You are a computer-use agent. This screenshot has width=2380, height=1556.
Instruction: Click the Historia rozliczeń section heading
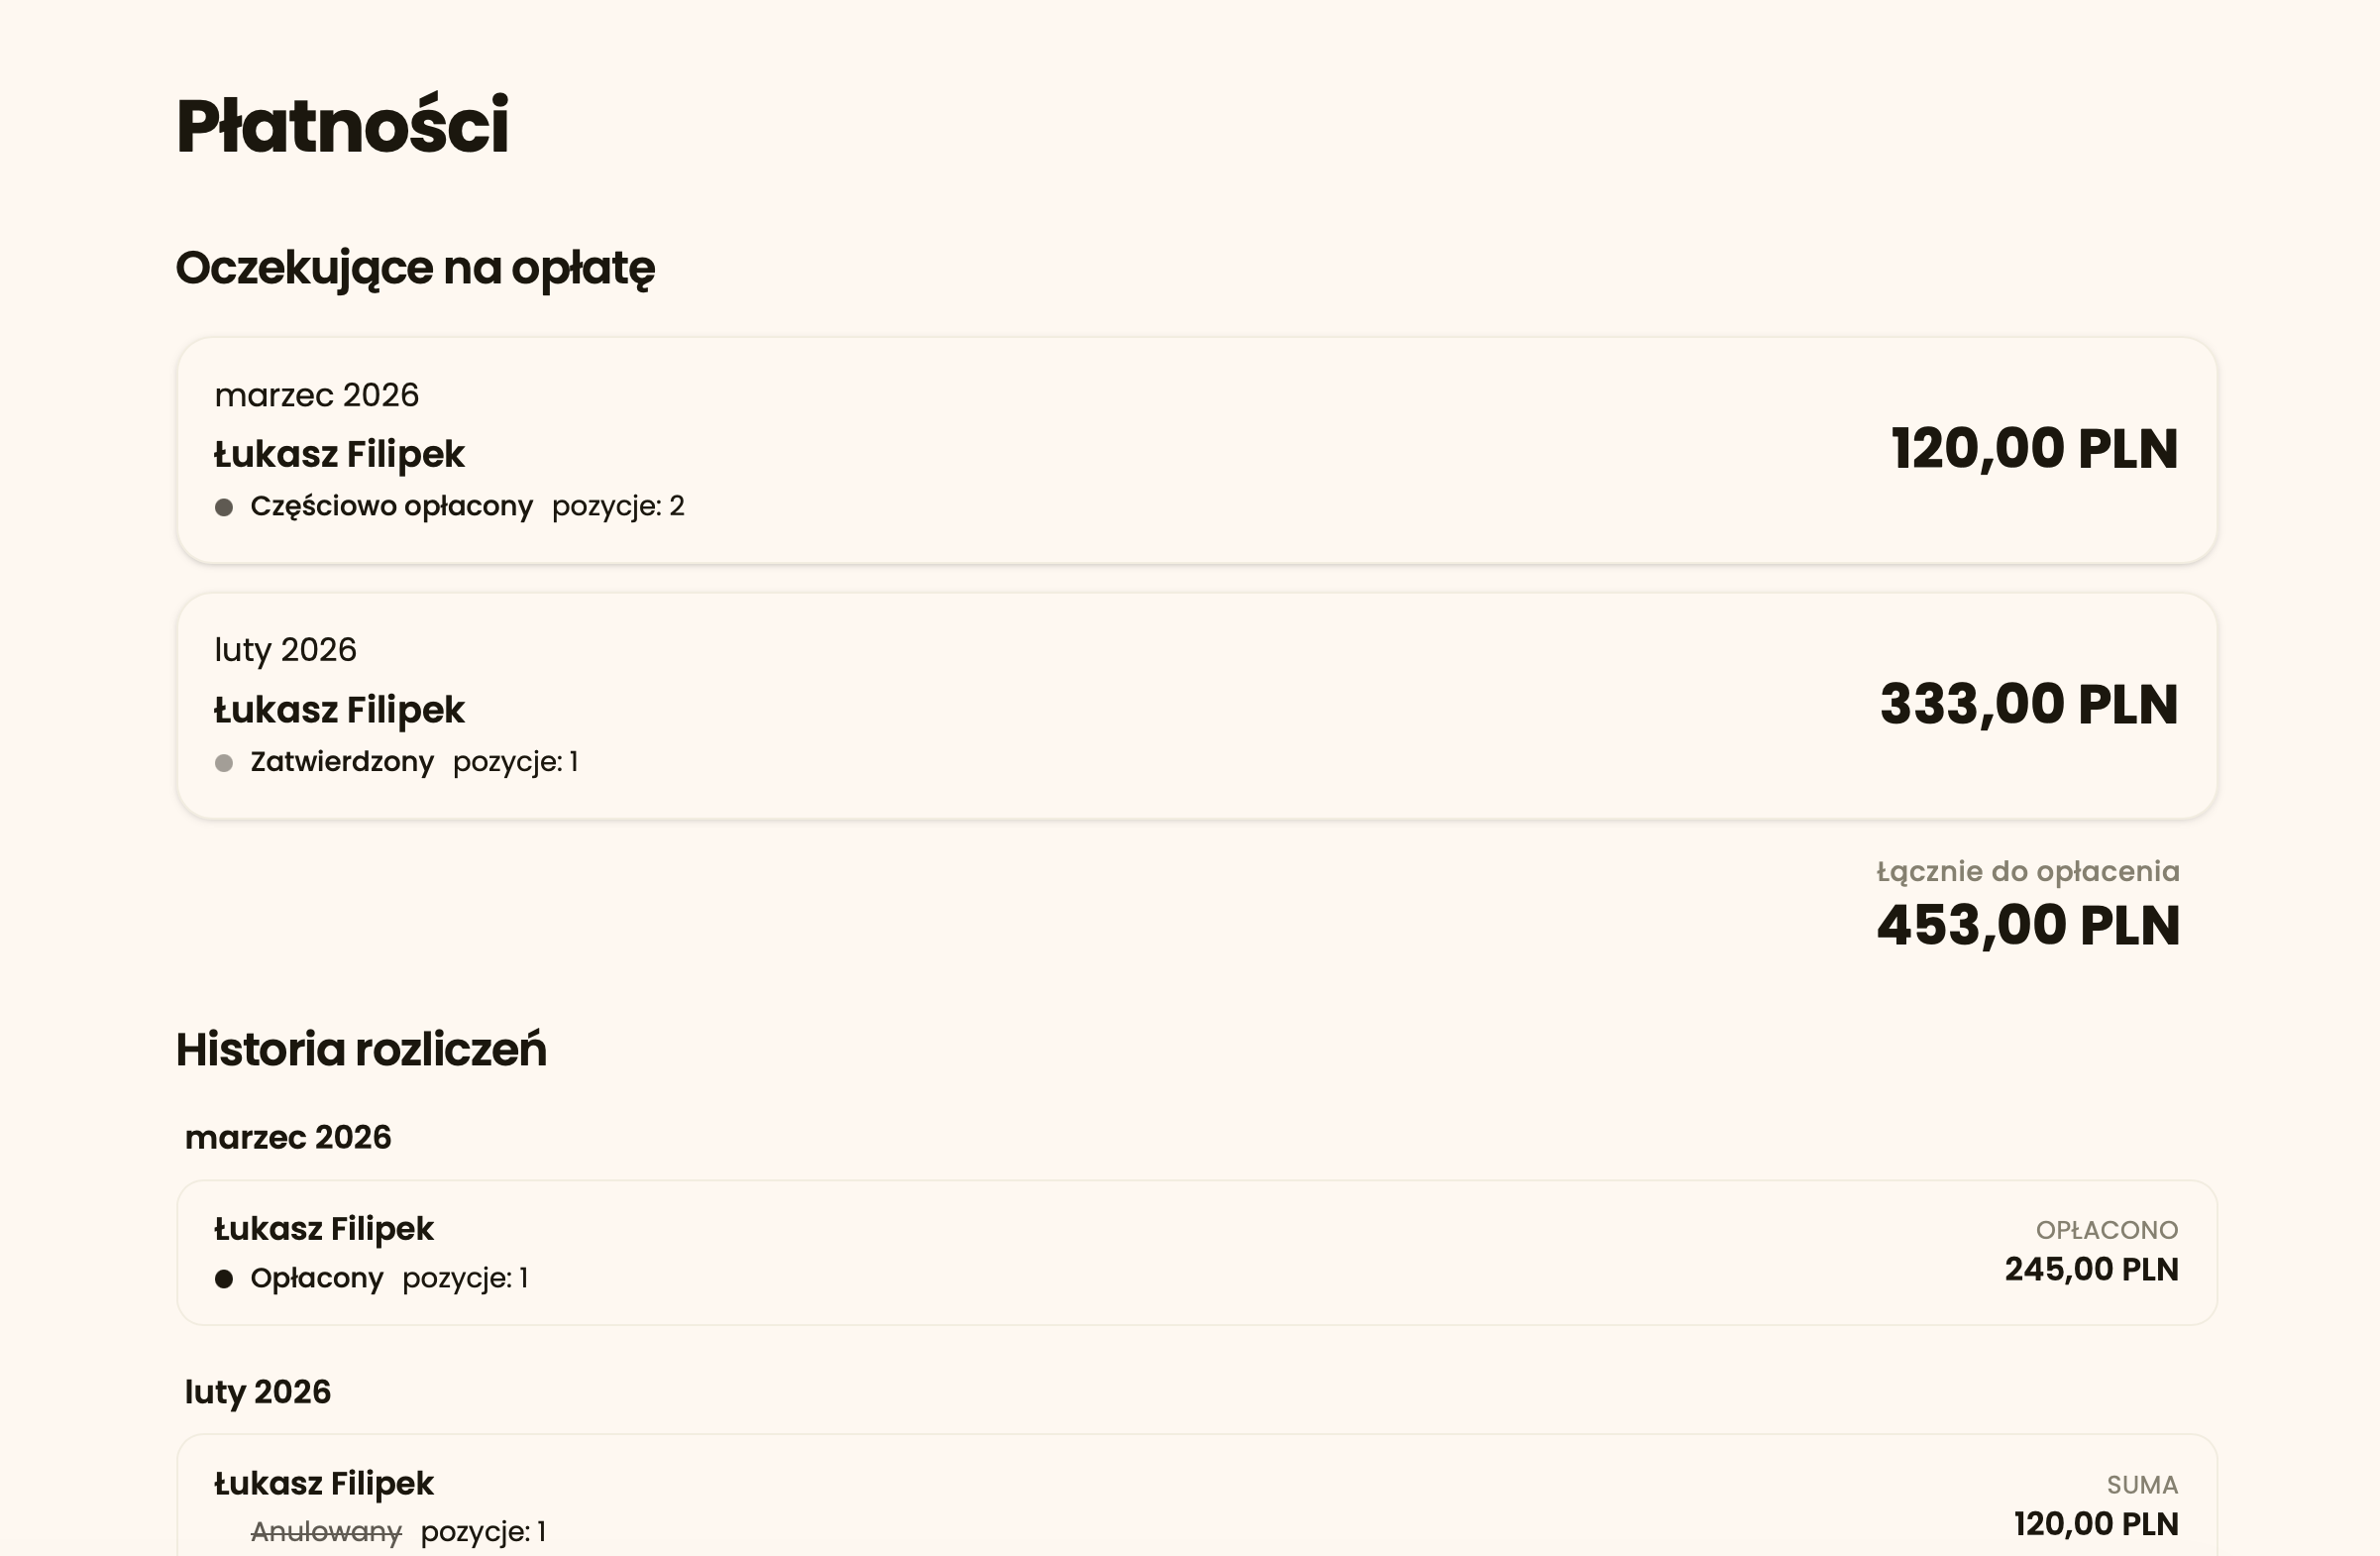tap(361, 1050)
